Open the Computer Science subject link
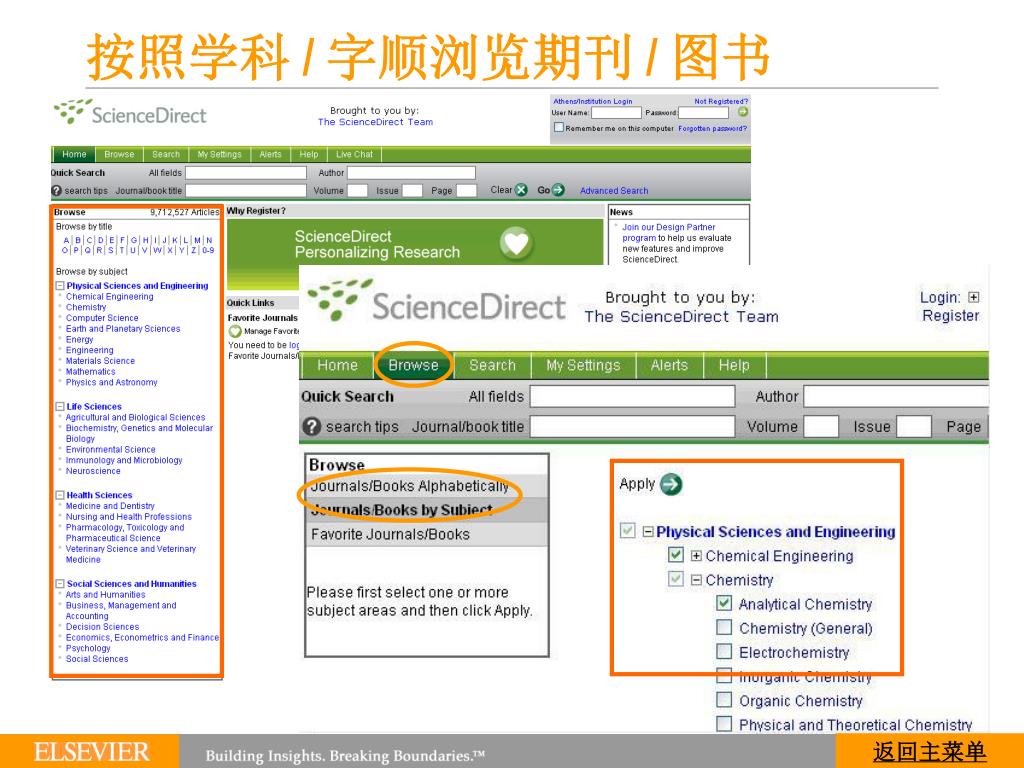Viewport: 1024px width, 768px height. click(102, 318)
